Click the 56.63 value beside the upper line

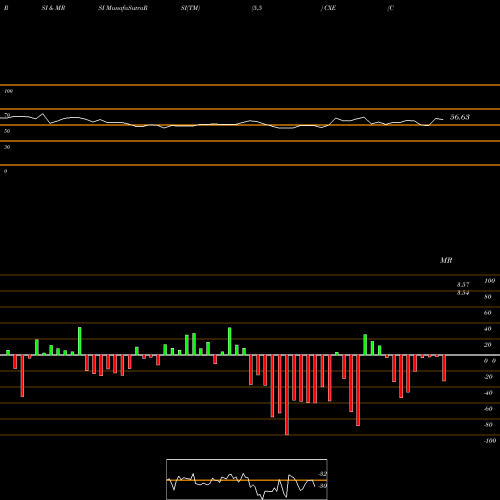460,117
